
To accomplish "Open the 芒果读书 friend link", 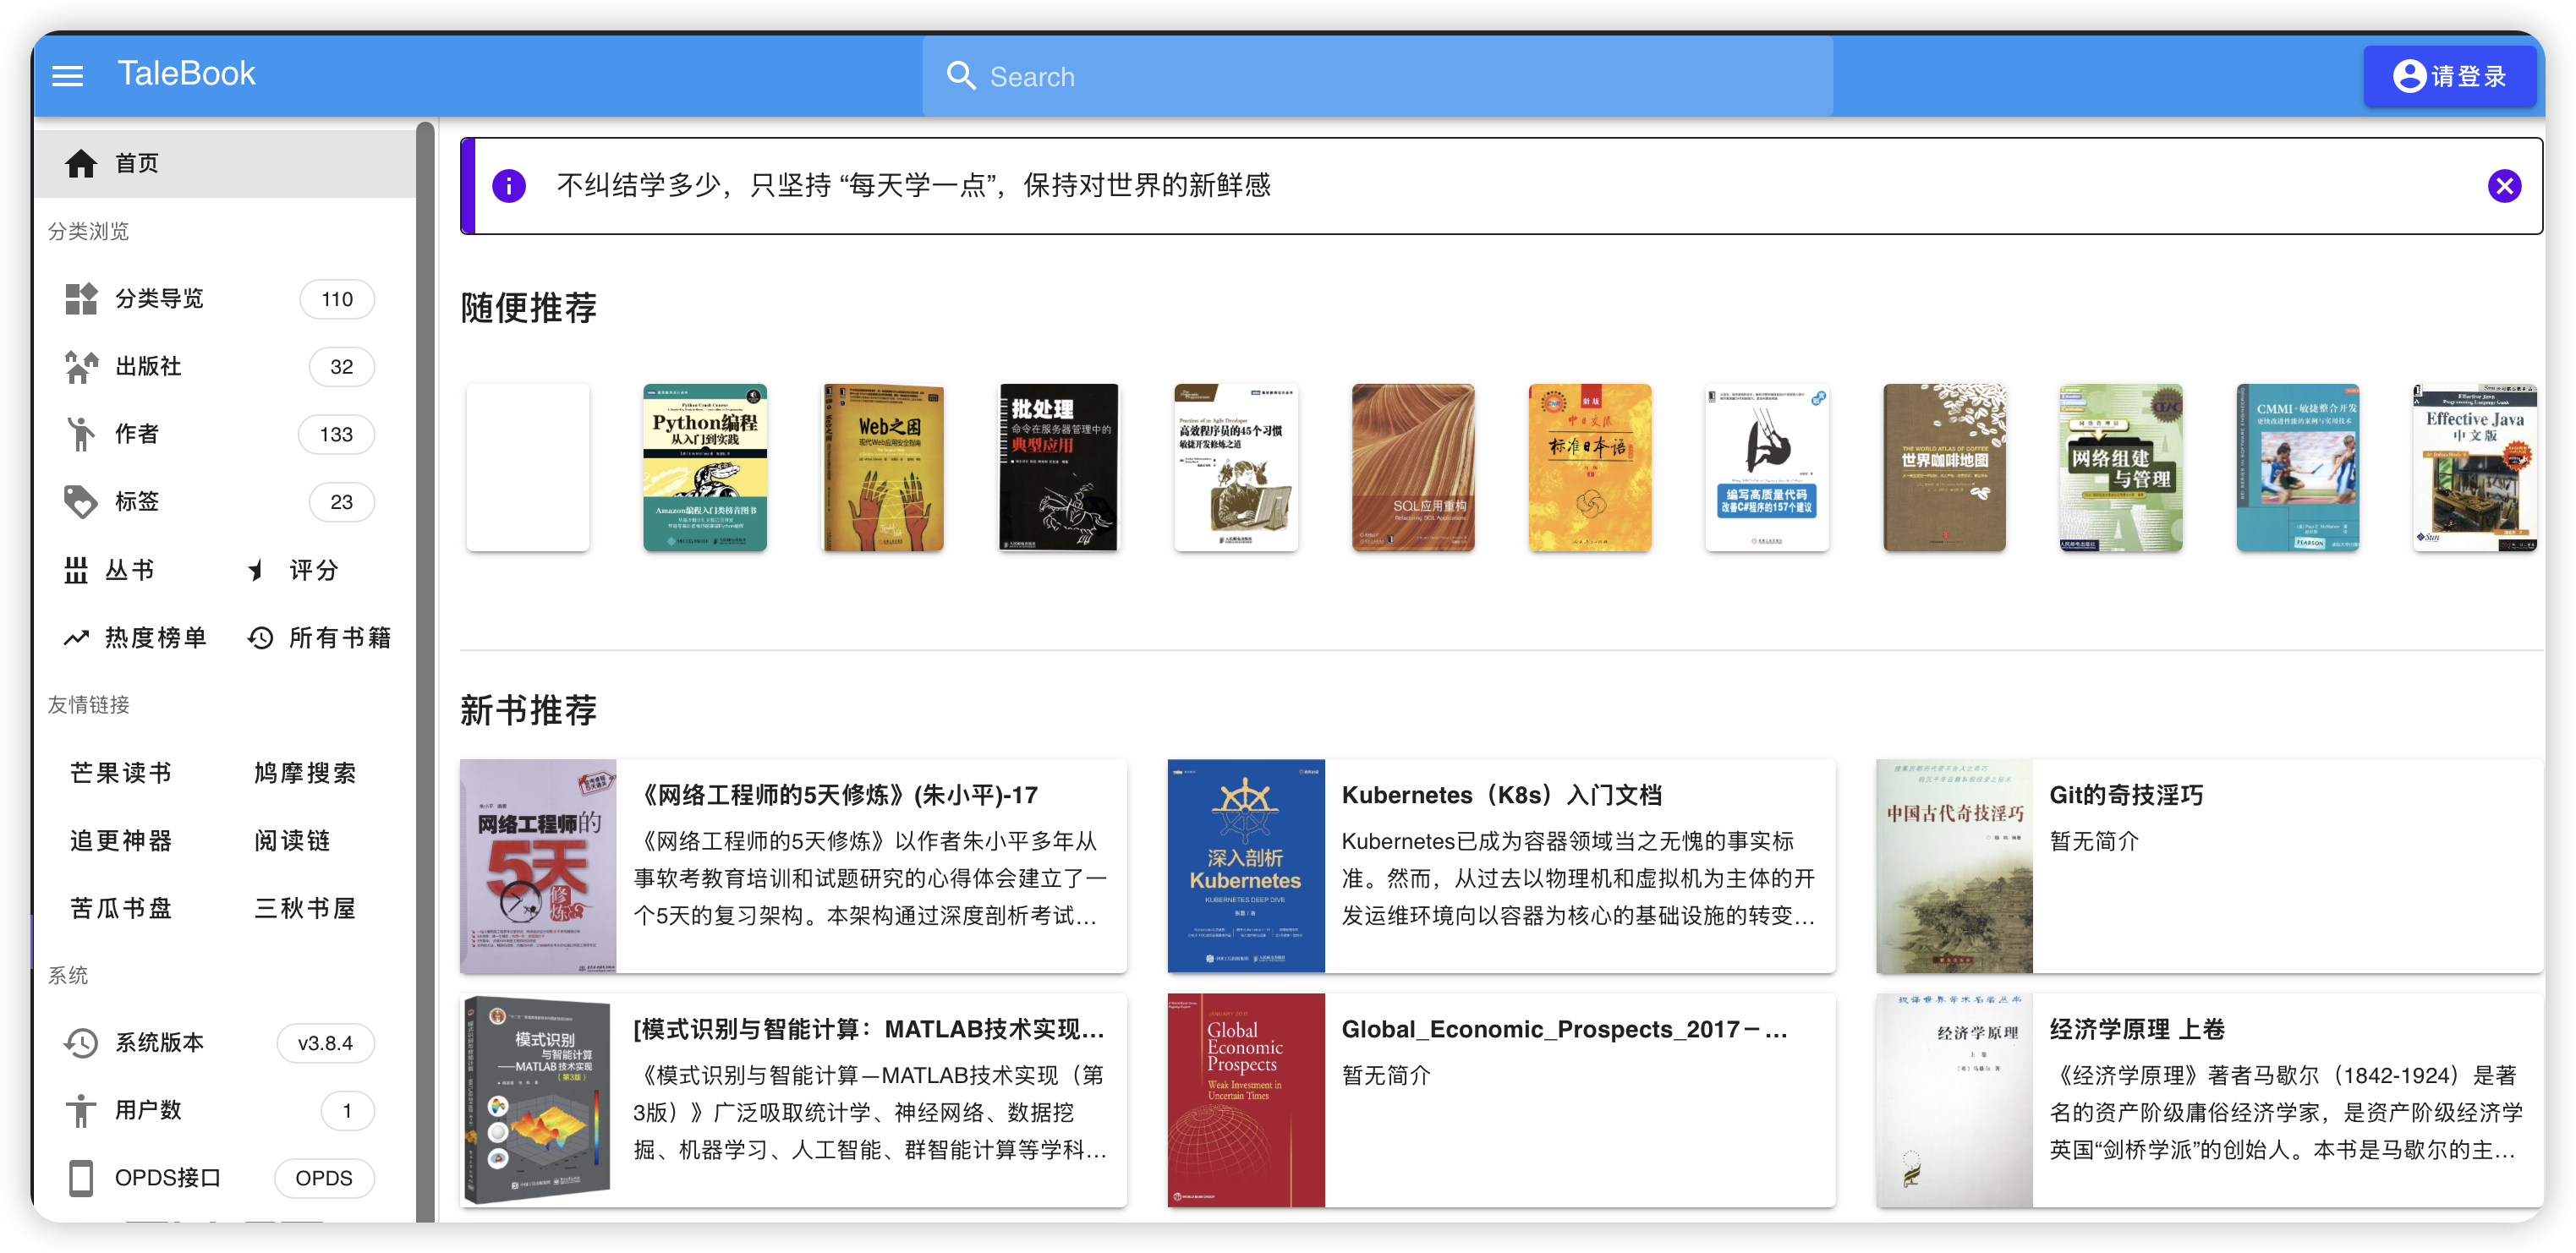I will tap(121, 773).
